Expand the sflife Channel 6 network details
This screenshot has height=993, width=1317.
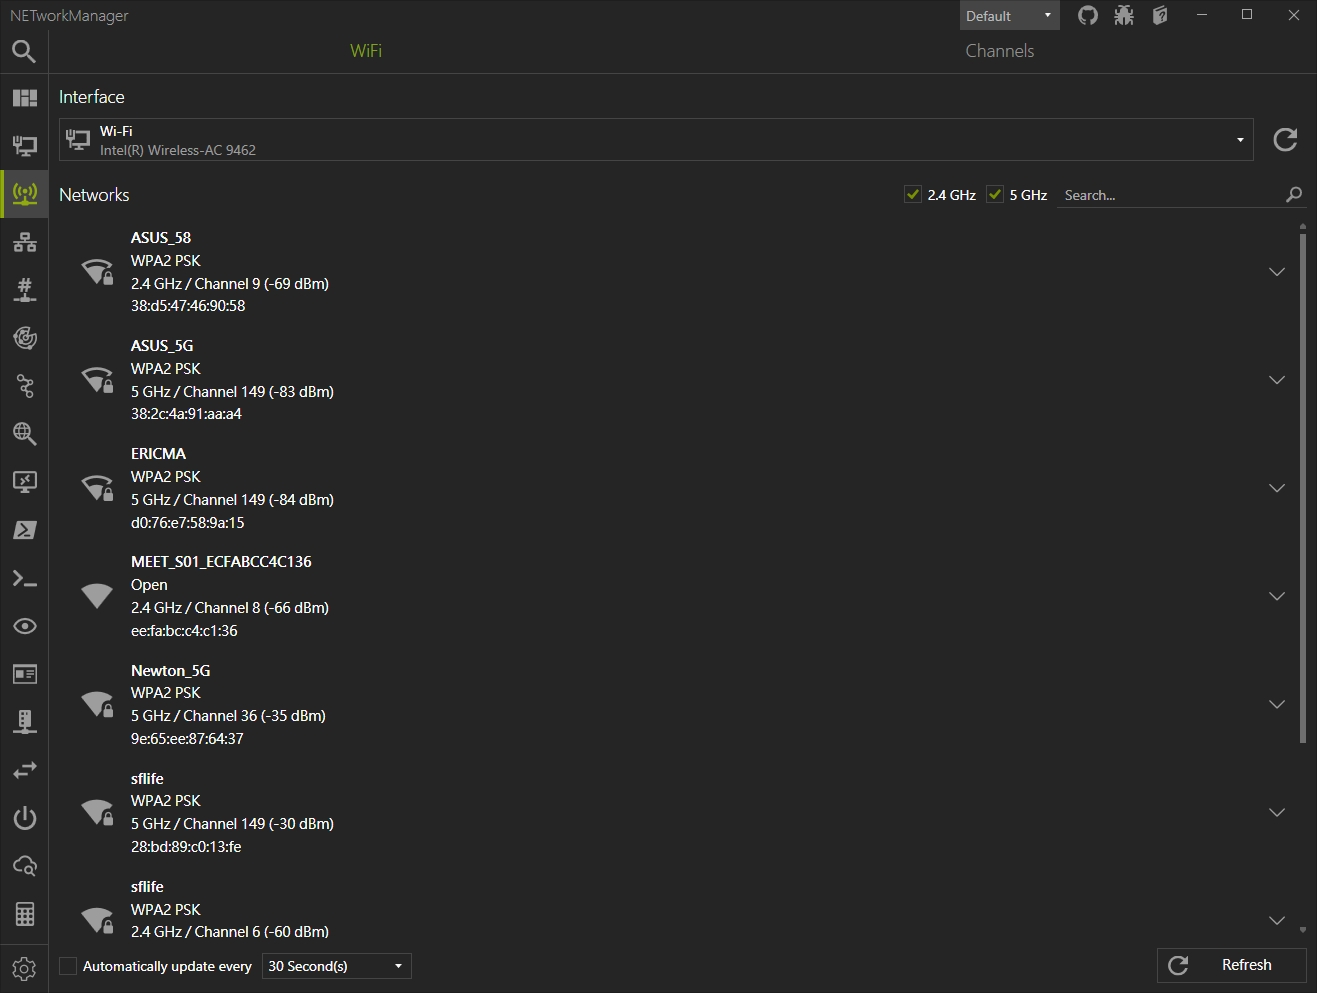pyautogui.click(x=1277, y=920)
